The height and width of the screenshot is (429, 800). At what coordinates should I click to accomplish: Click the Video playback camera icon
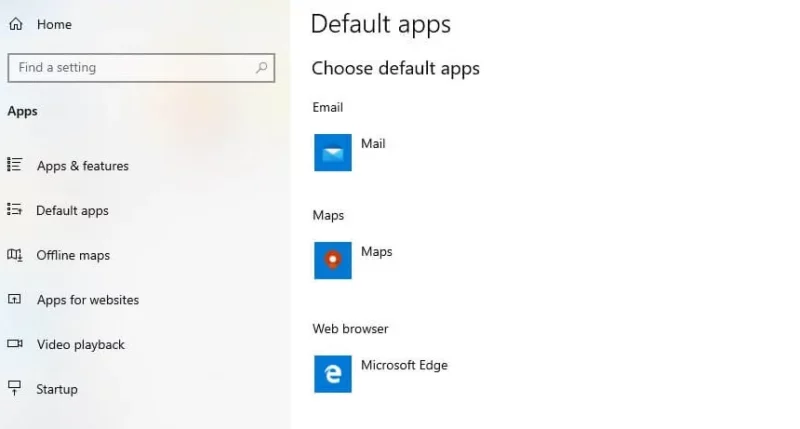click(x=15, y=343)
